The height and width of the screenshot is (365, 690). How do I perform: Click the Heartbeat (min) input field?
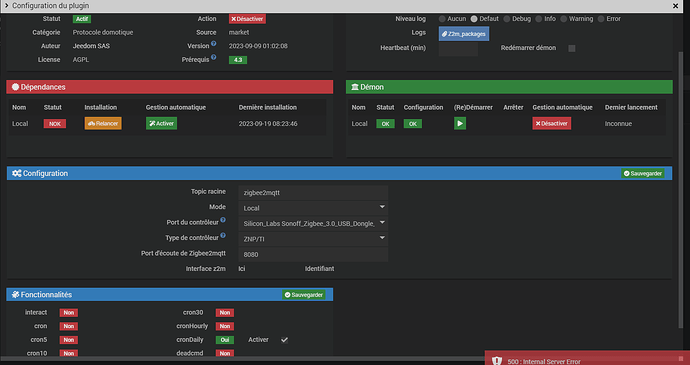coord(458,48)
